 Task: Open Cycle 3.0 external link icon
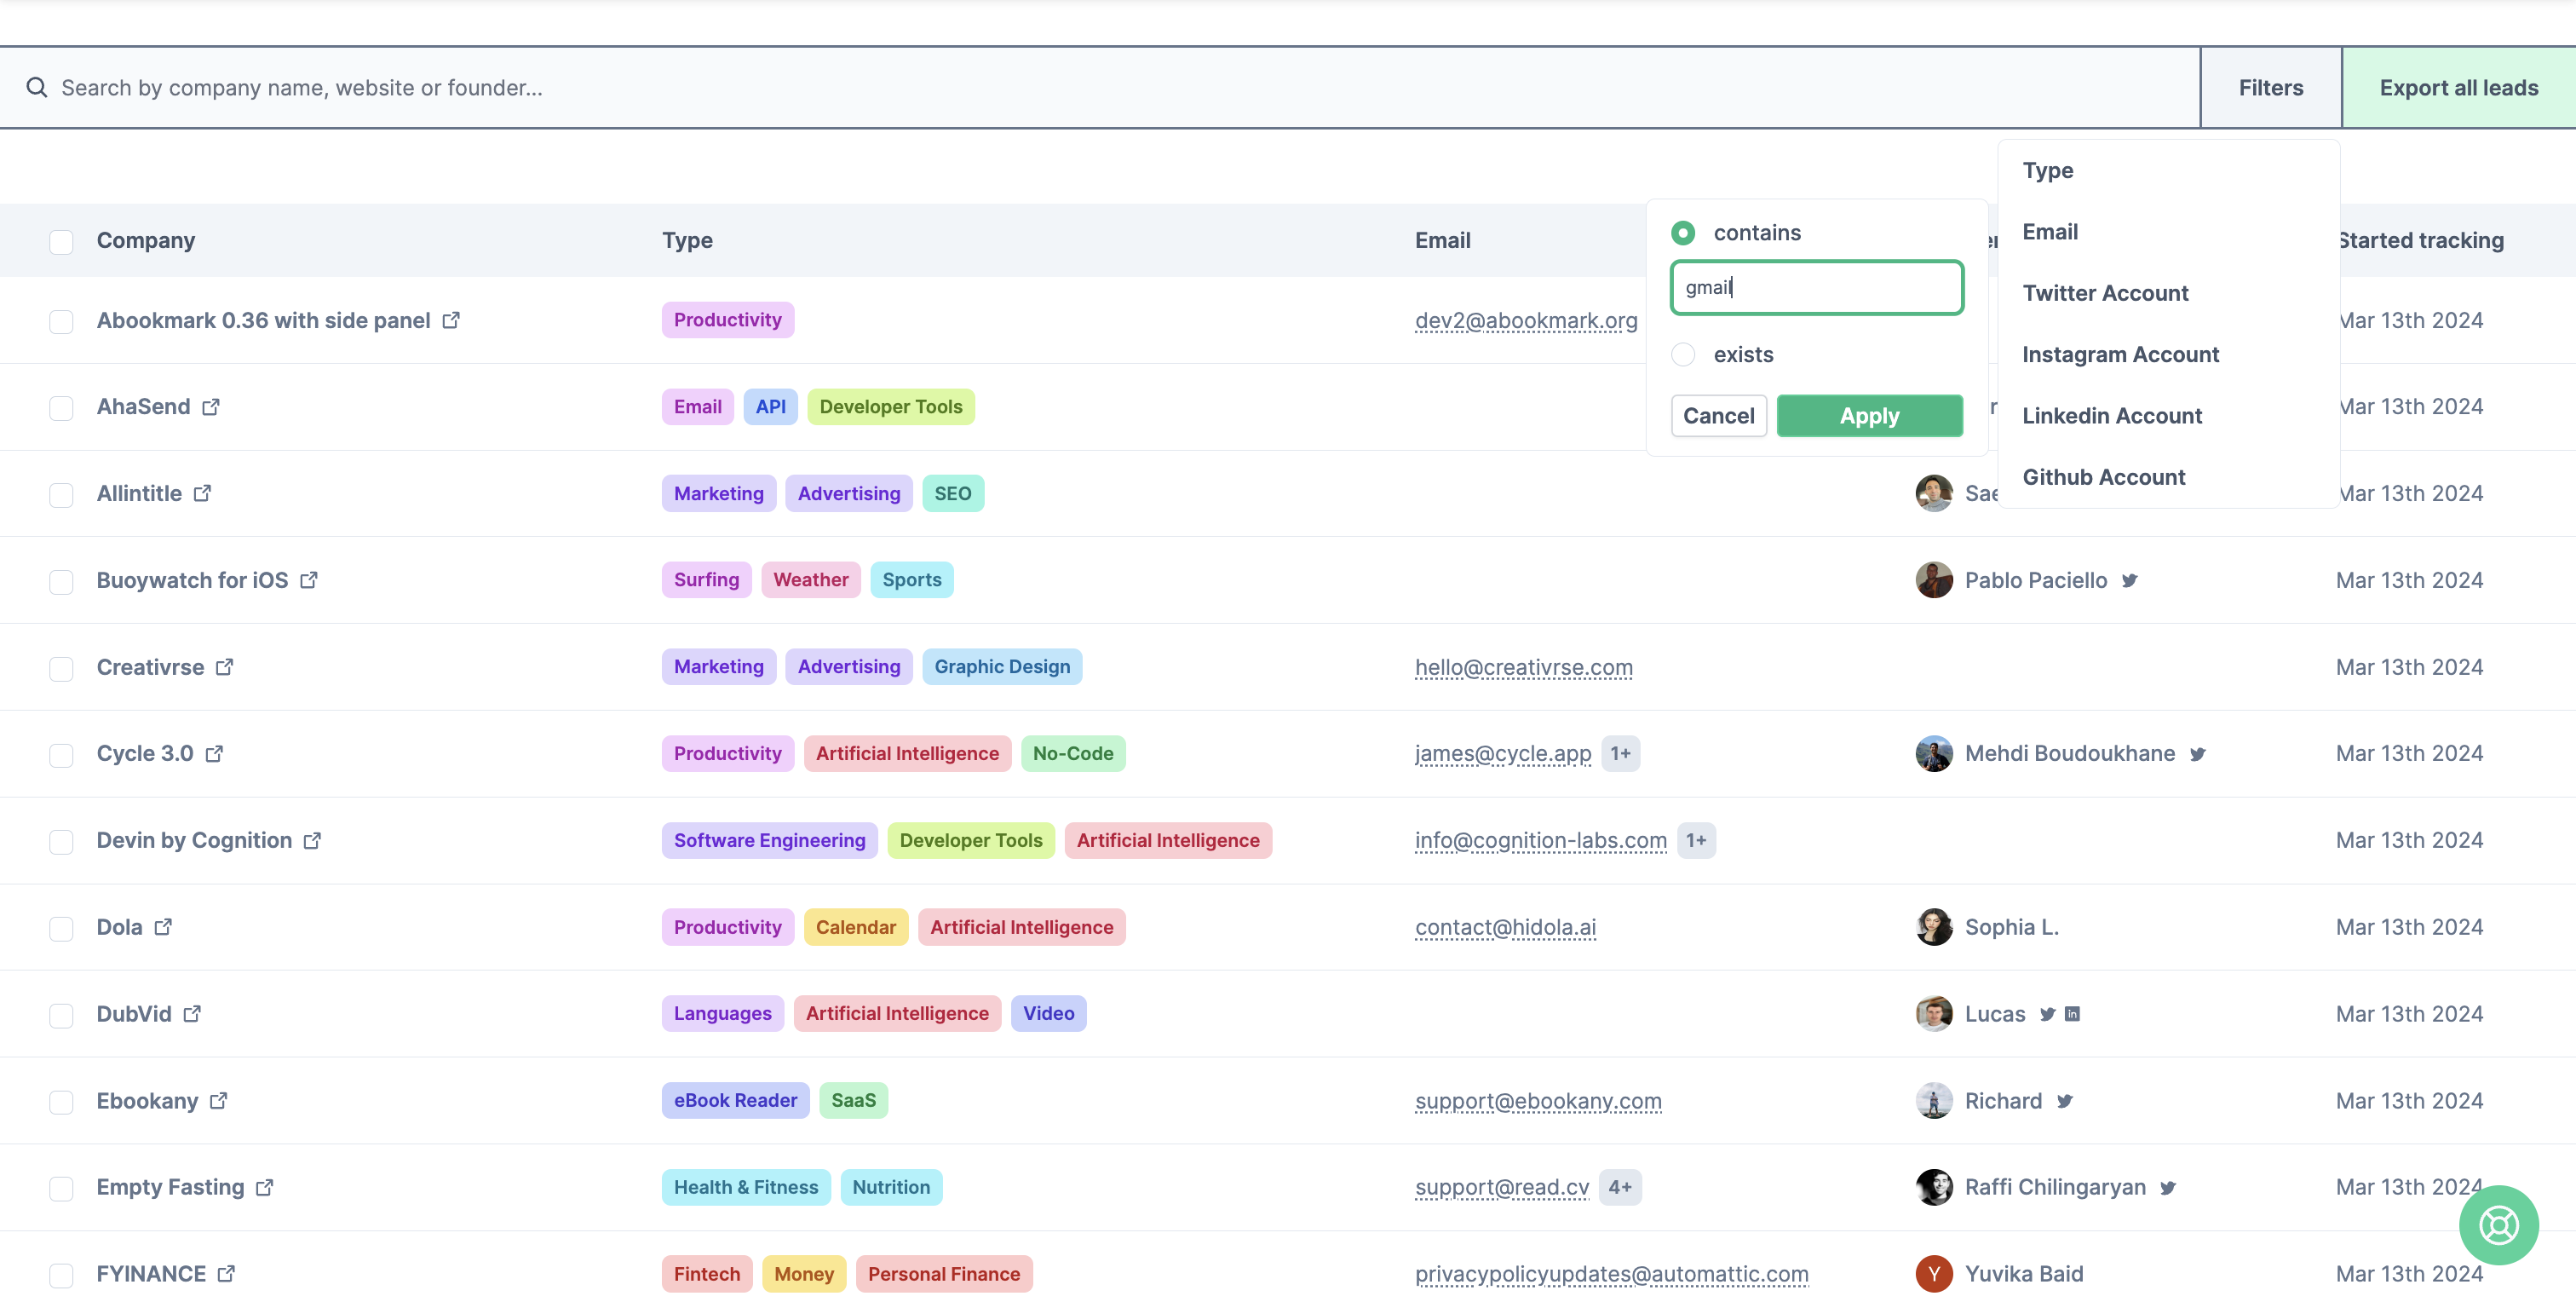tap(214, 753)
